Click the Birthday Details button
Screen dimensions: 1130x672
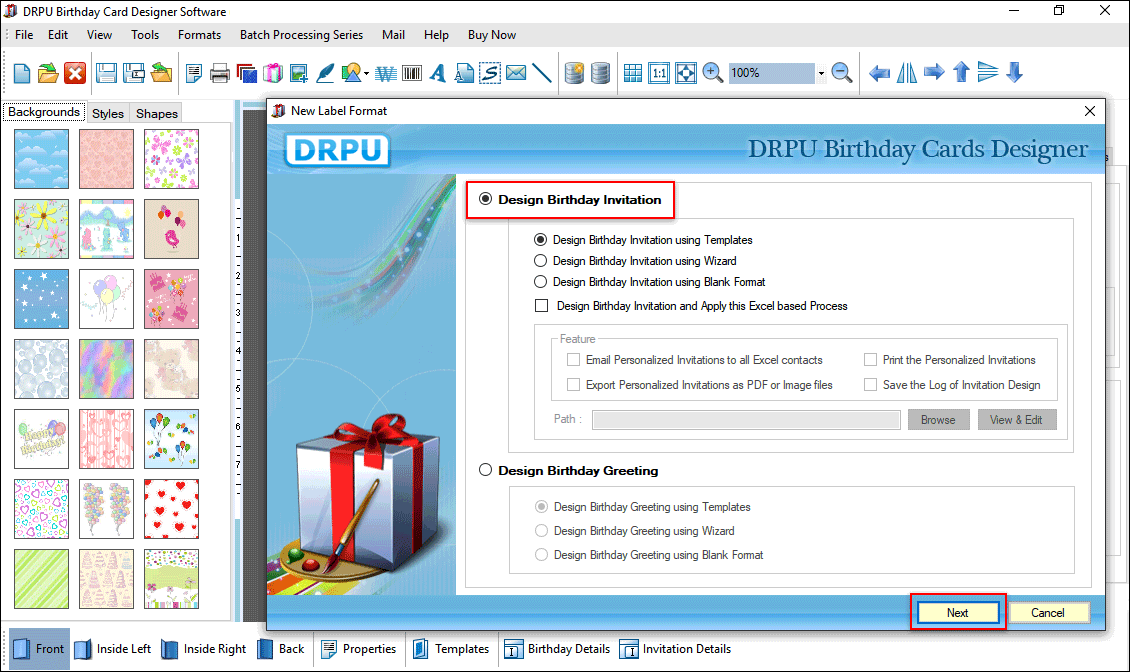click(x=557, y=649)
